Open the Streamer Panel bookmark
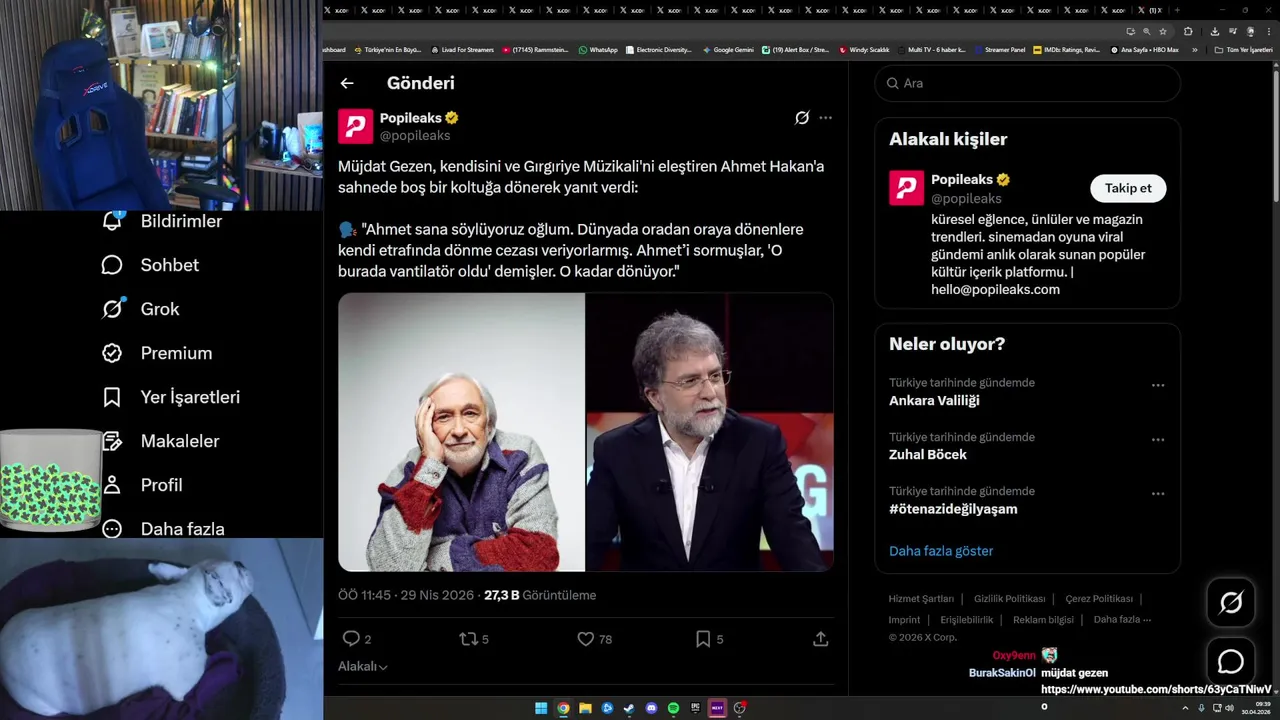The image size is (1280, 720). click(x=999, y=50)
